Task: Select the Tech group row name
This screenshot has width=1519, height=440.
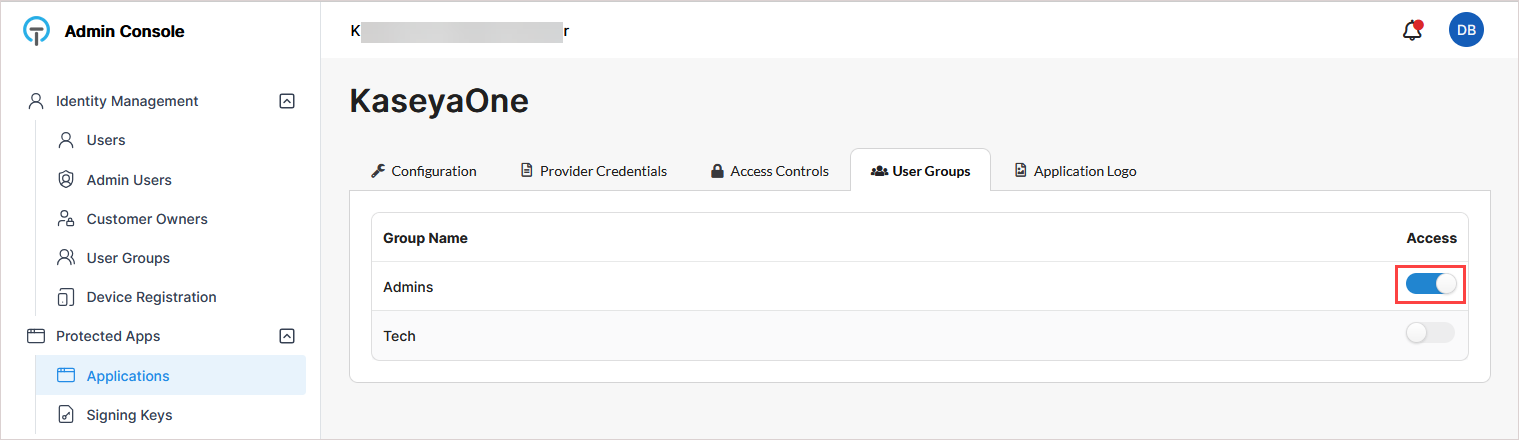Action: [x=399, y=336]
